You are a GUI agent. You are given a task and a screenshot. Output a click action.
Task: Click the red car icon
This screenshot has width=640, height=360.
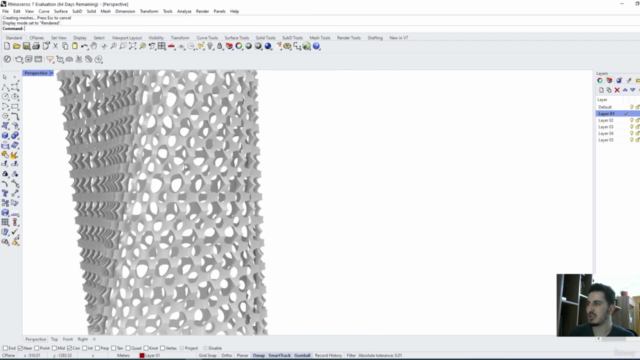point(171,46)
